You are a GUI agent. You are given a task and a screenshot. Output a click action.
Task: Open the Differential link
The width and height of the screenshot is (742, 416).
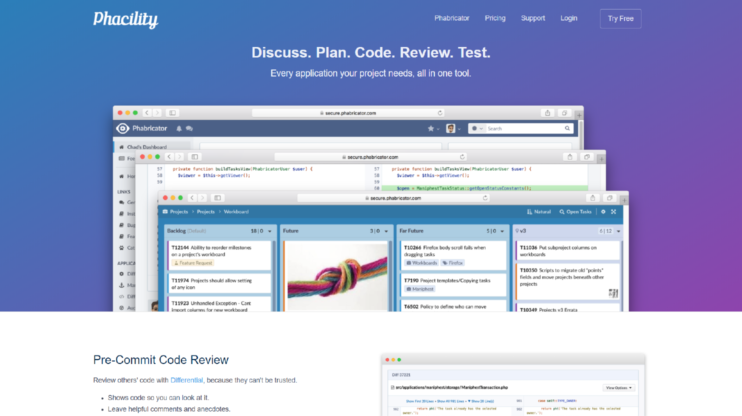pyautogui.click(x=186, y=380)
